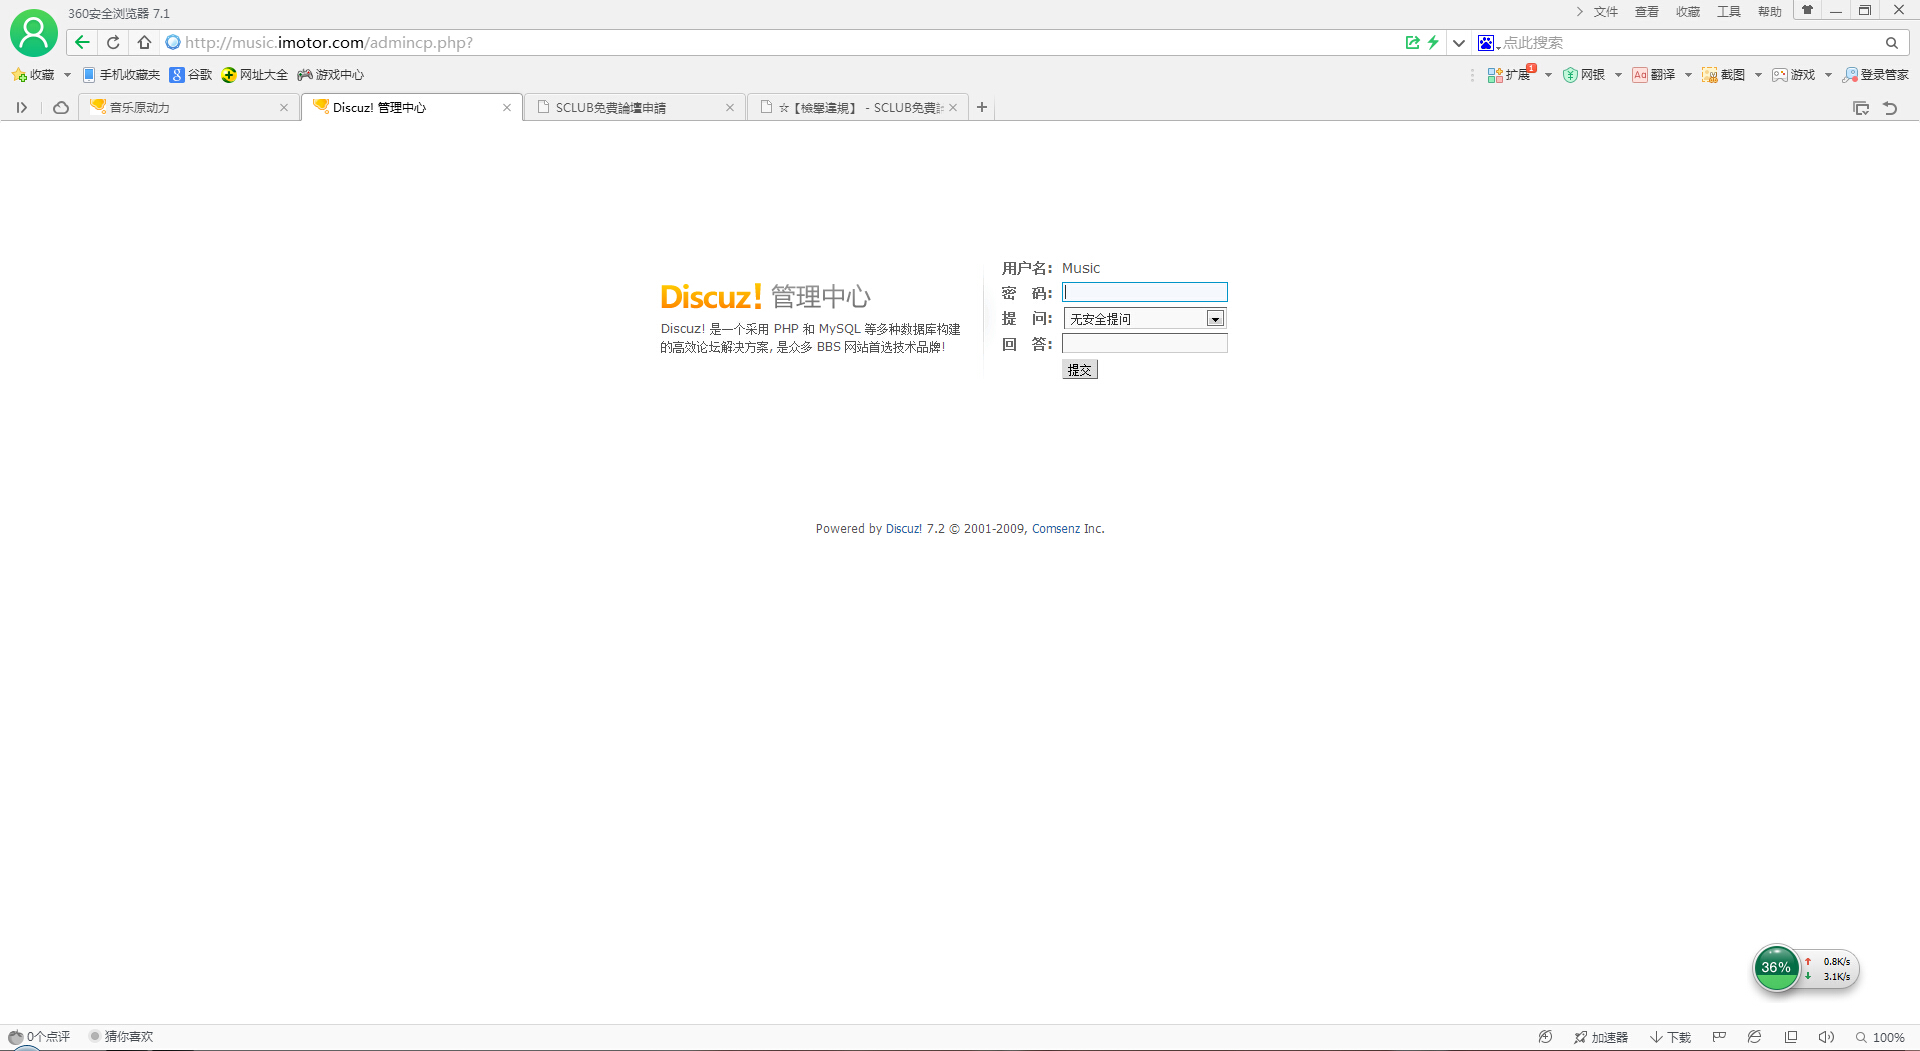Open the 收藏 favorites star button
Screen dimensions: 1920x1051
pyautogui.click(x=33, y=75)
